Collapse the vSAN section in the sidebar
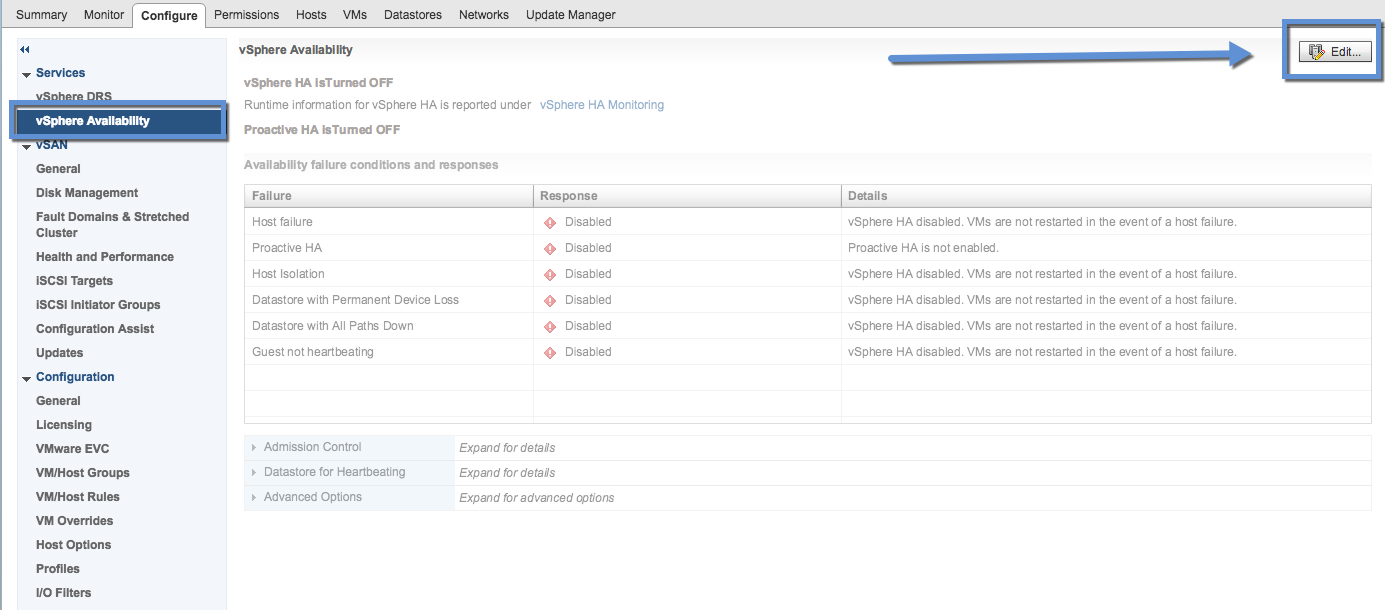 click(26, 146)
